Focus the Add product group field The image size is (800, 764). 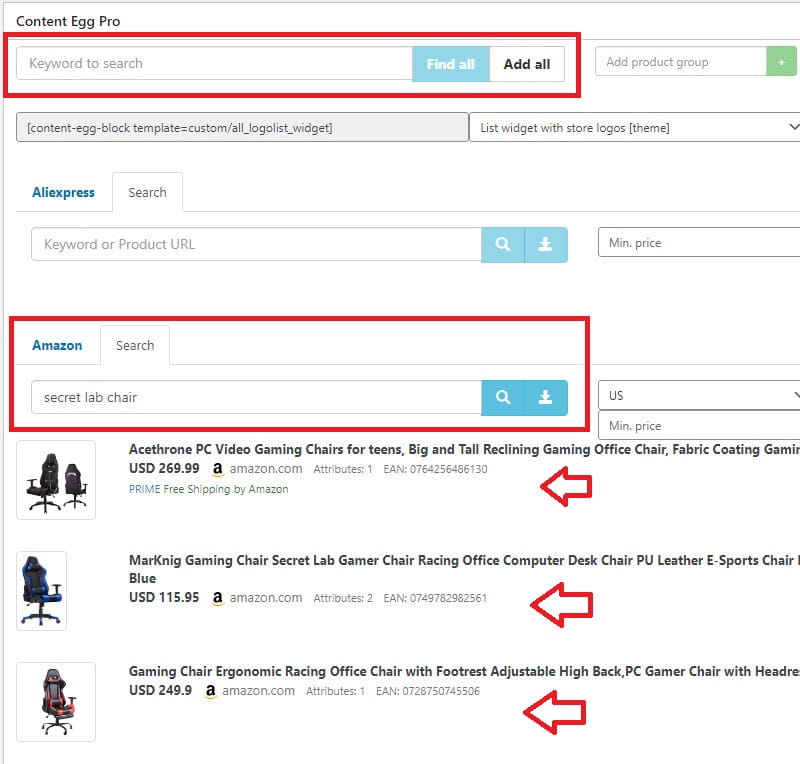point(681,62)
